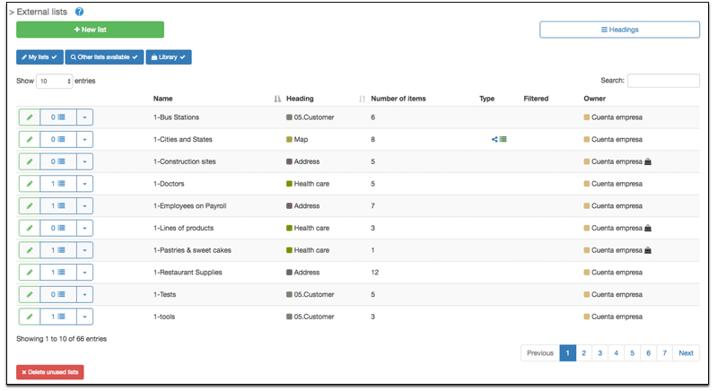Go to page 6 of the list

coord(648,353)
